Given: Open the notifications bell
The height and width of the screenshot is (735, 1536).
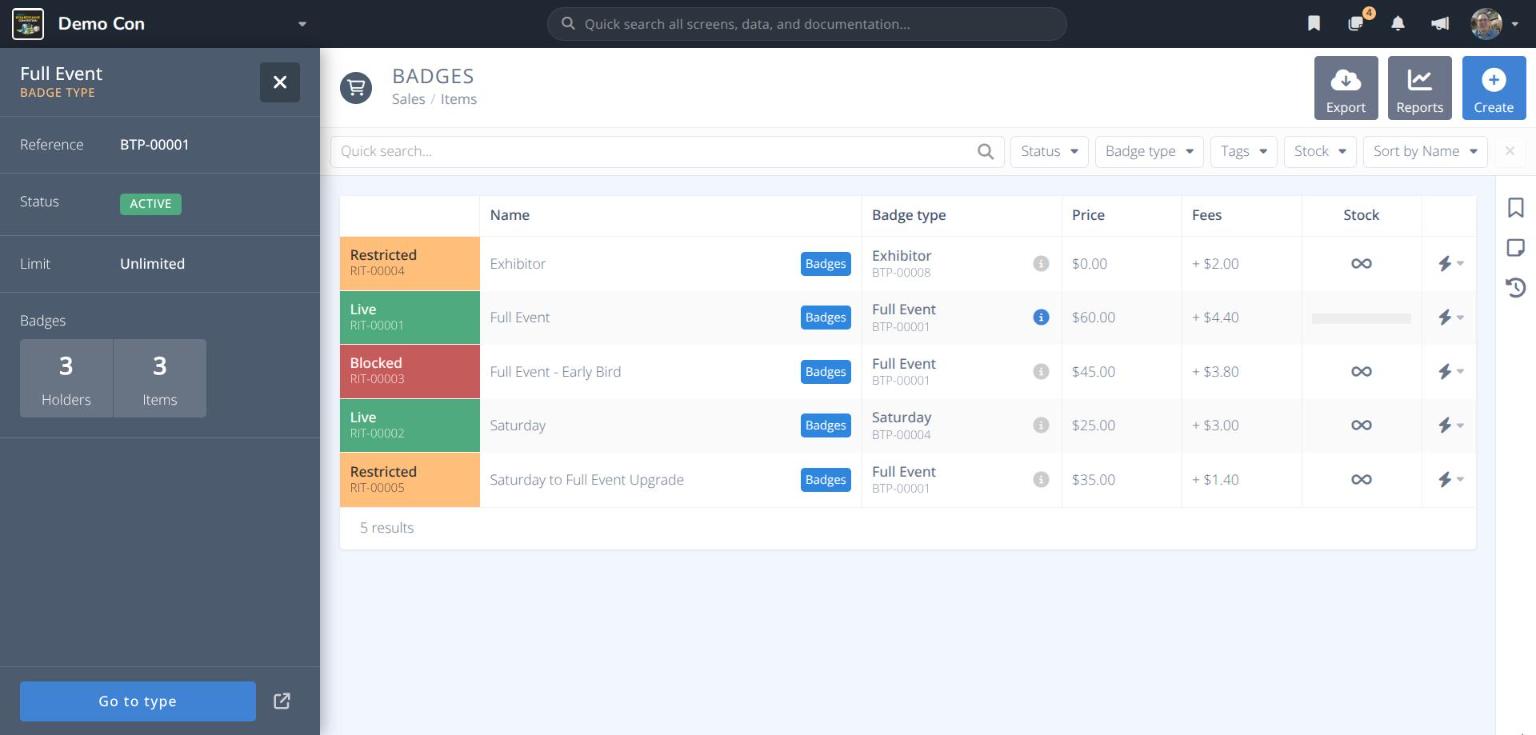Looking at the screenshot, I should pyautogui.click(x=1398, y=23).
